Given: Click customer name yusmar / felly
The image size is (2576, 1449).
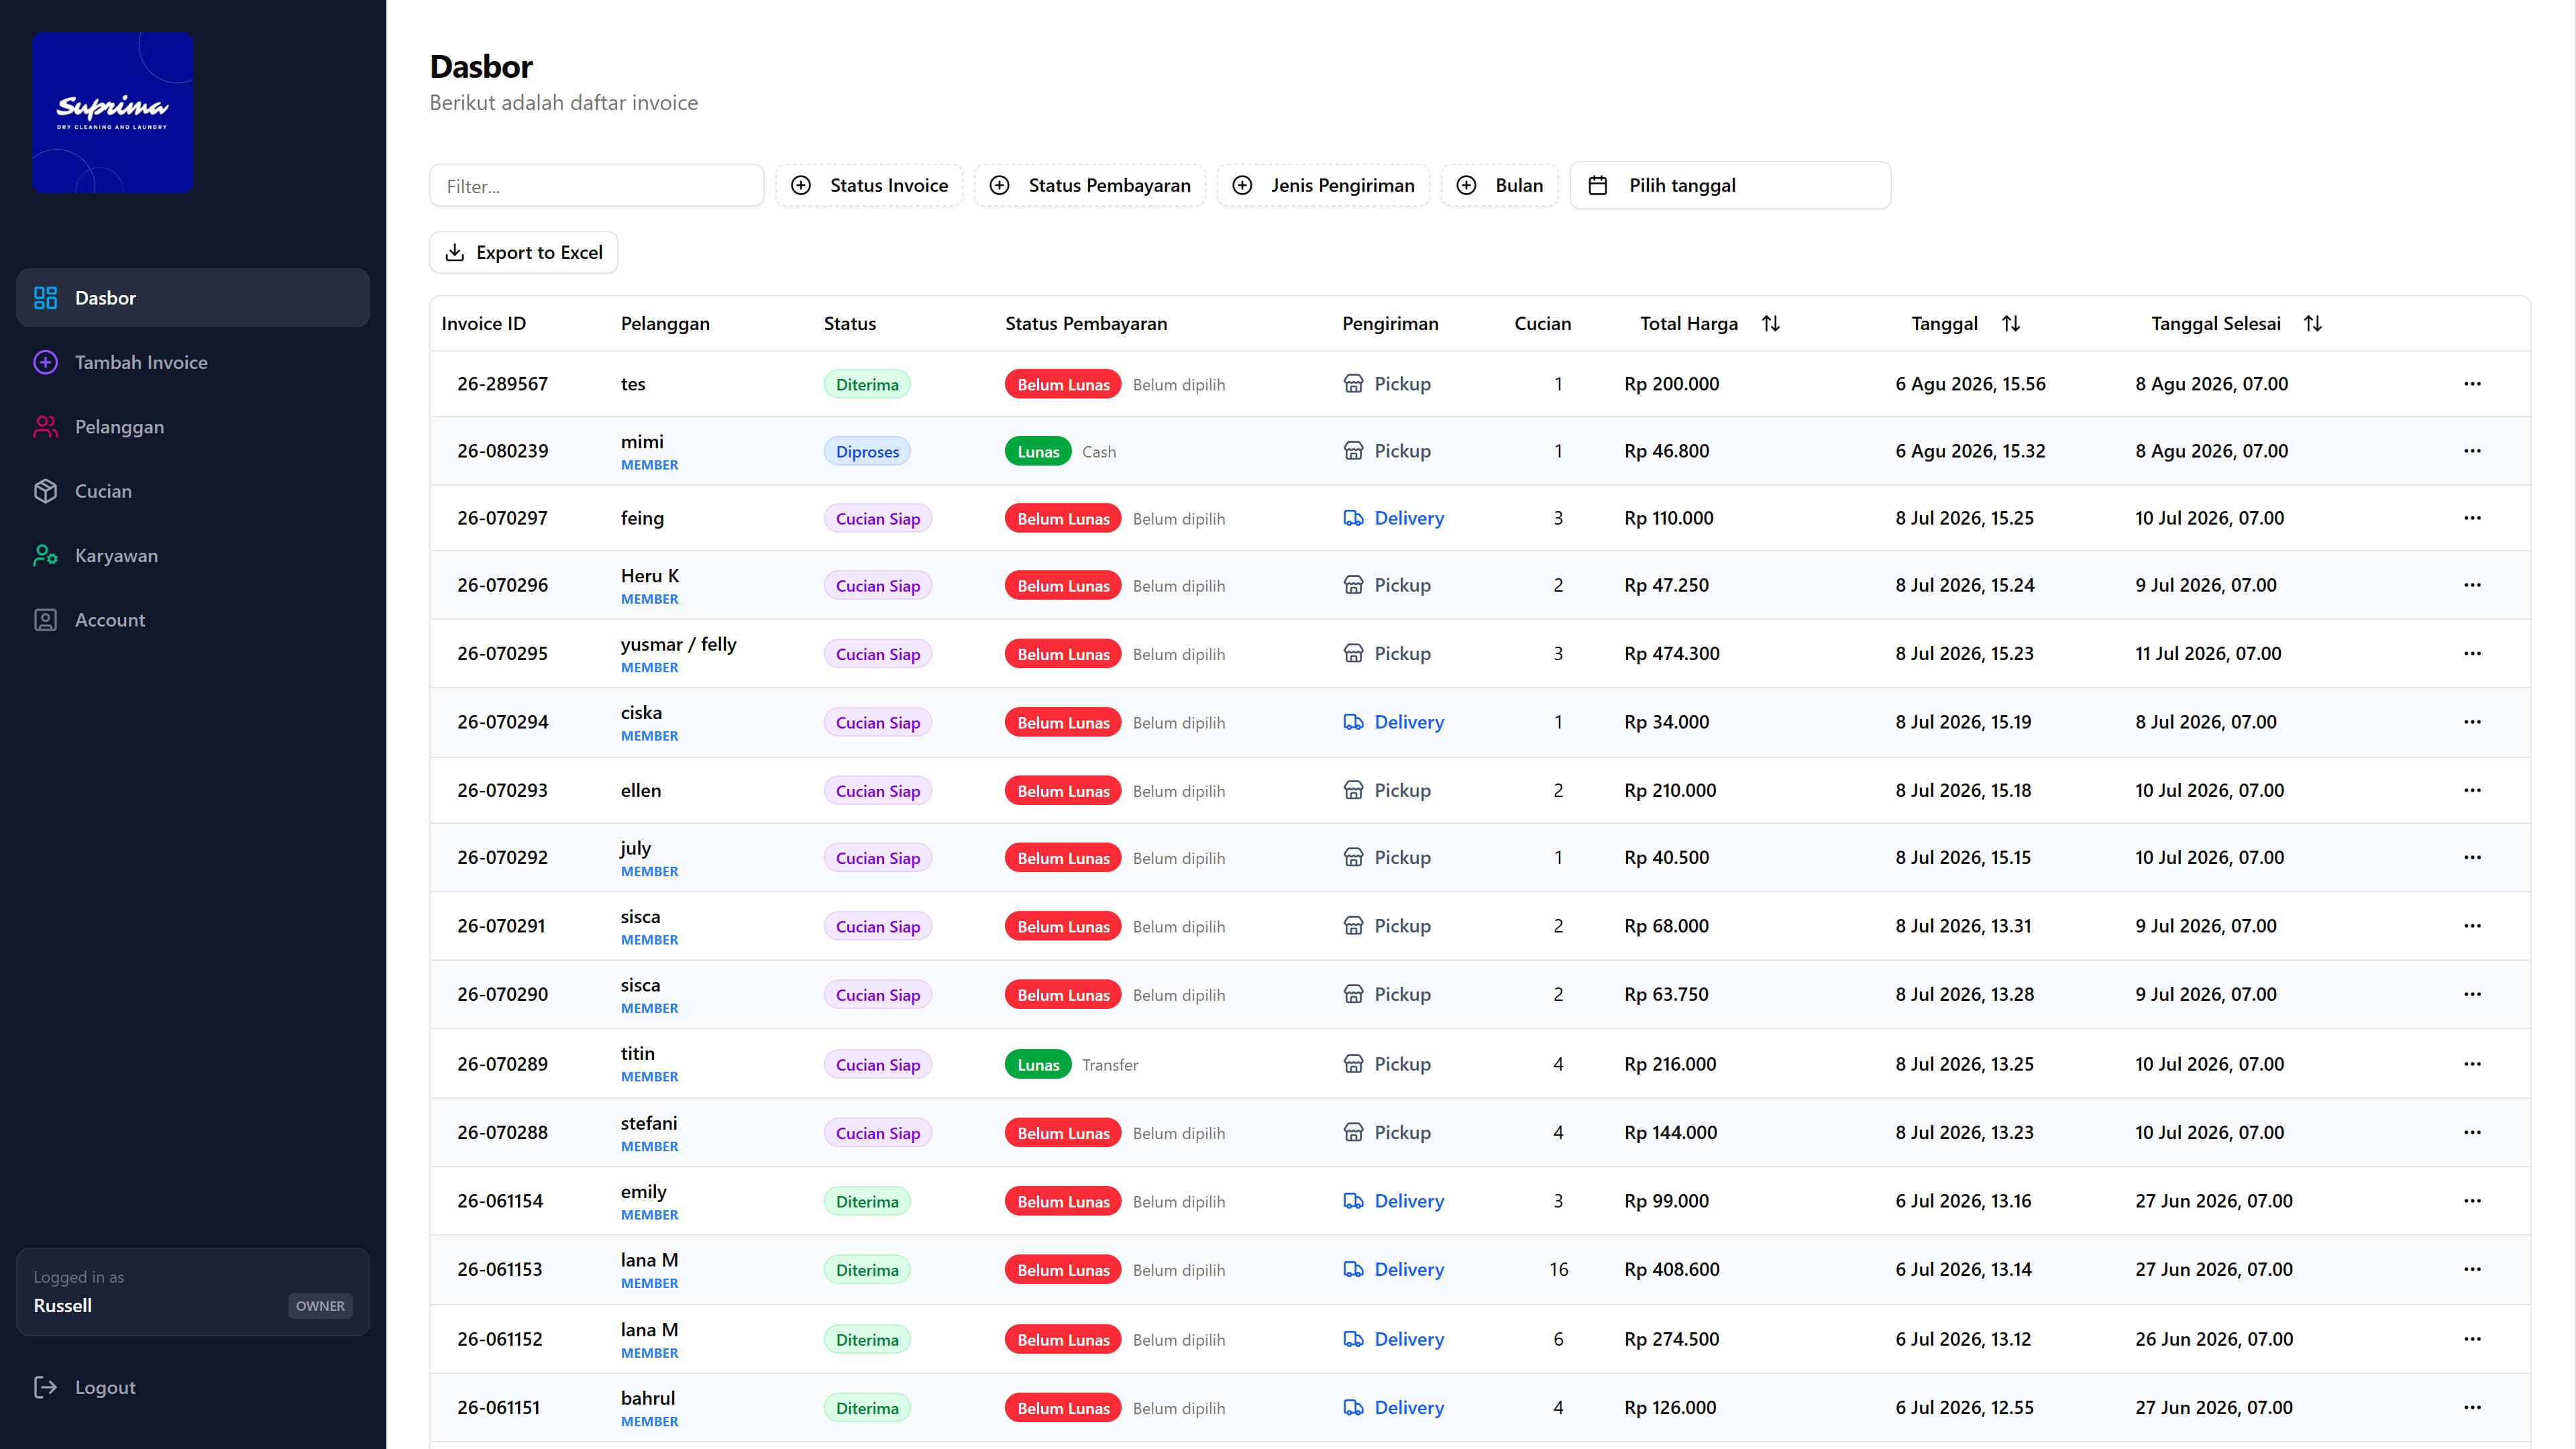Looking at the screenshot, I should click(678, 644).
